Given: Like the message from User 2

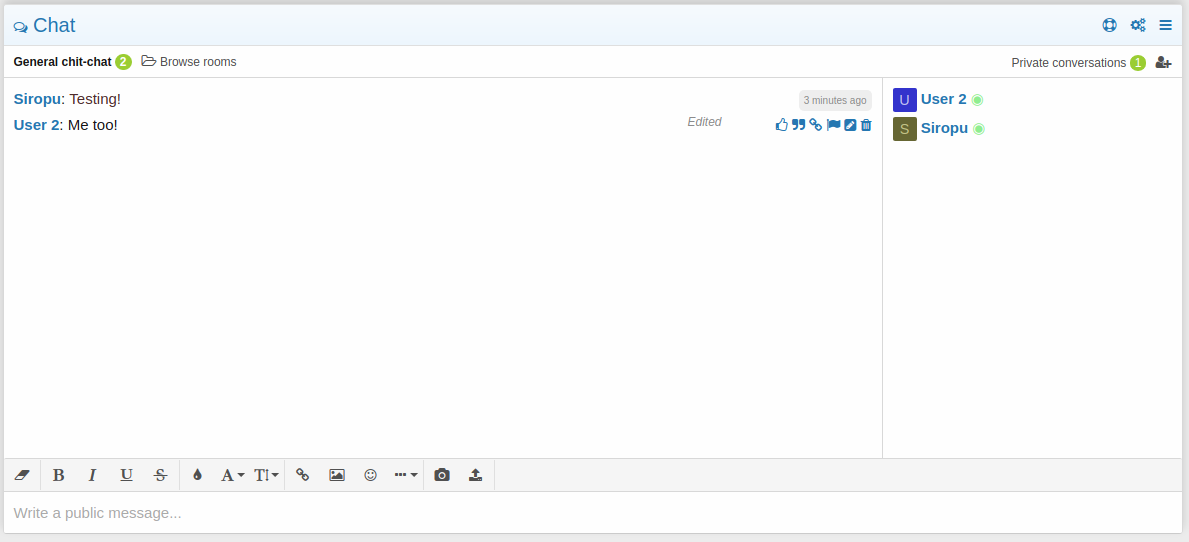Looking at the screenshot, I should 782,125.
